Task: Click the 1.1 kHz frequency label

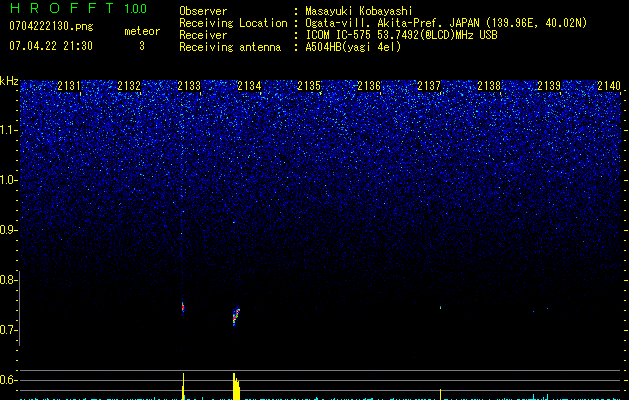Action: click(8, 130)
